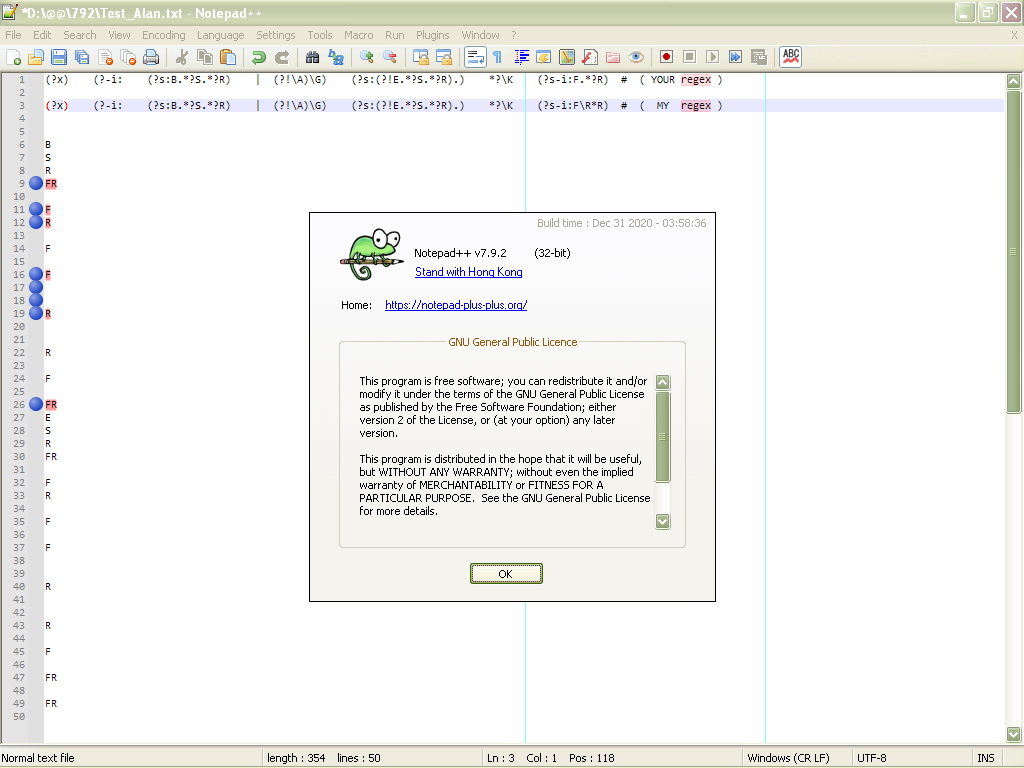This screenshot has height=768, width=1024.
Task: Click the Save All toolbar icon
Action: pos(82,57)
